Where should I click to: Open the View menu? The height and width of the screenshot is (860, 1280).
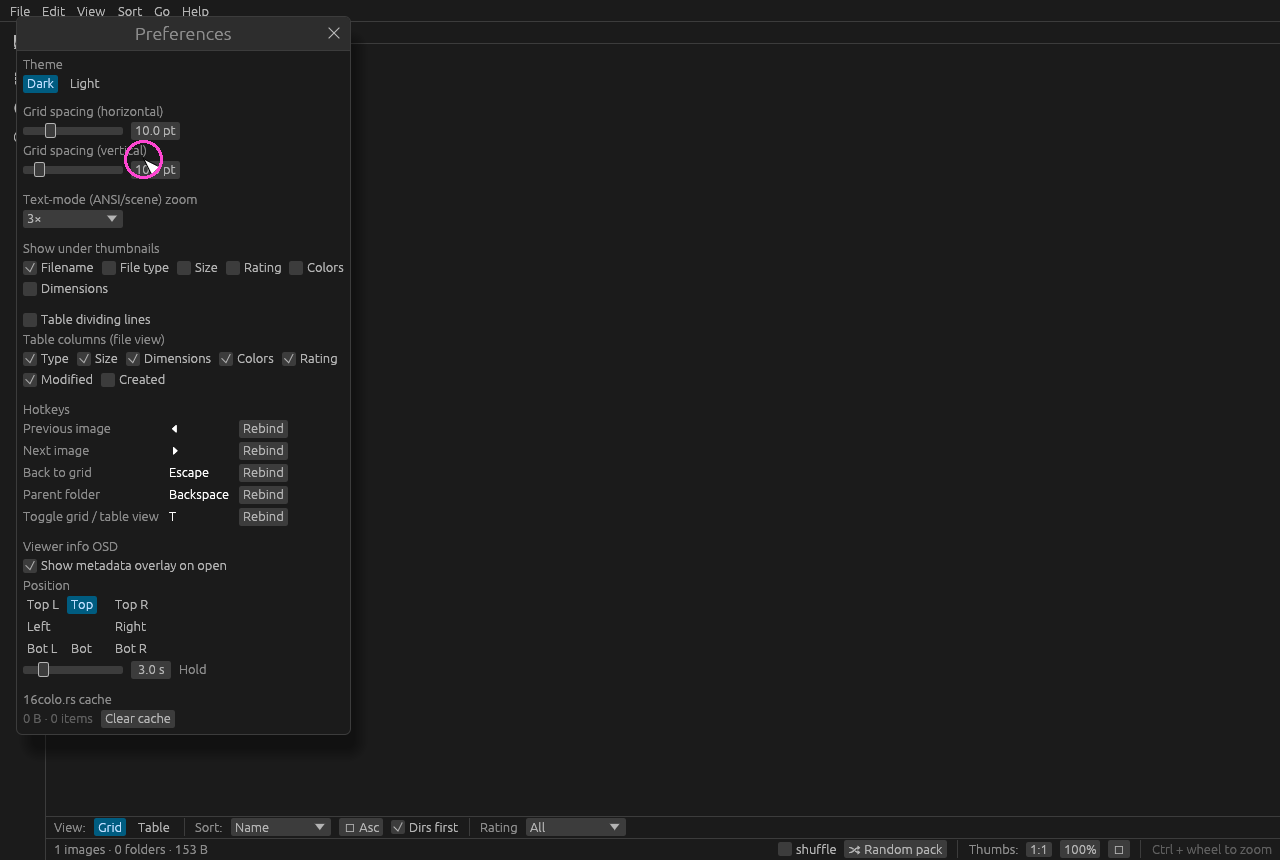[91, 11]
